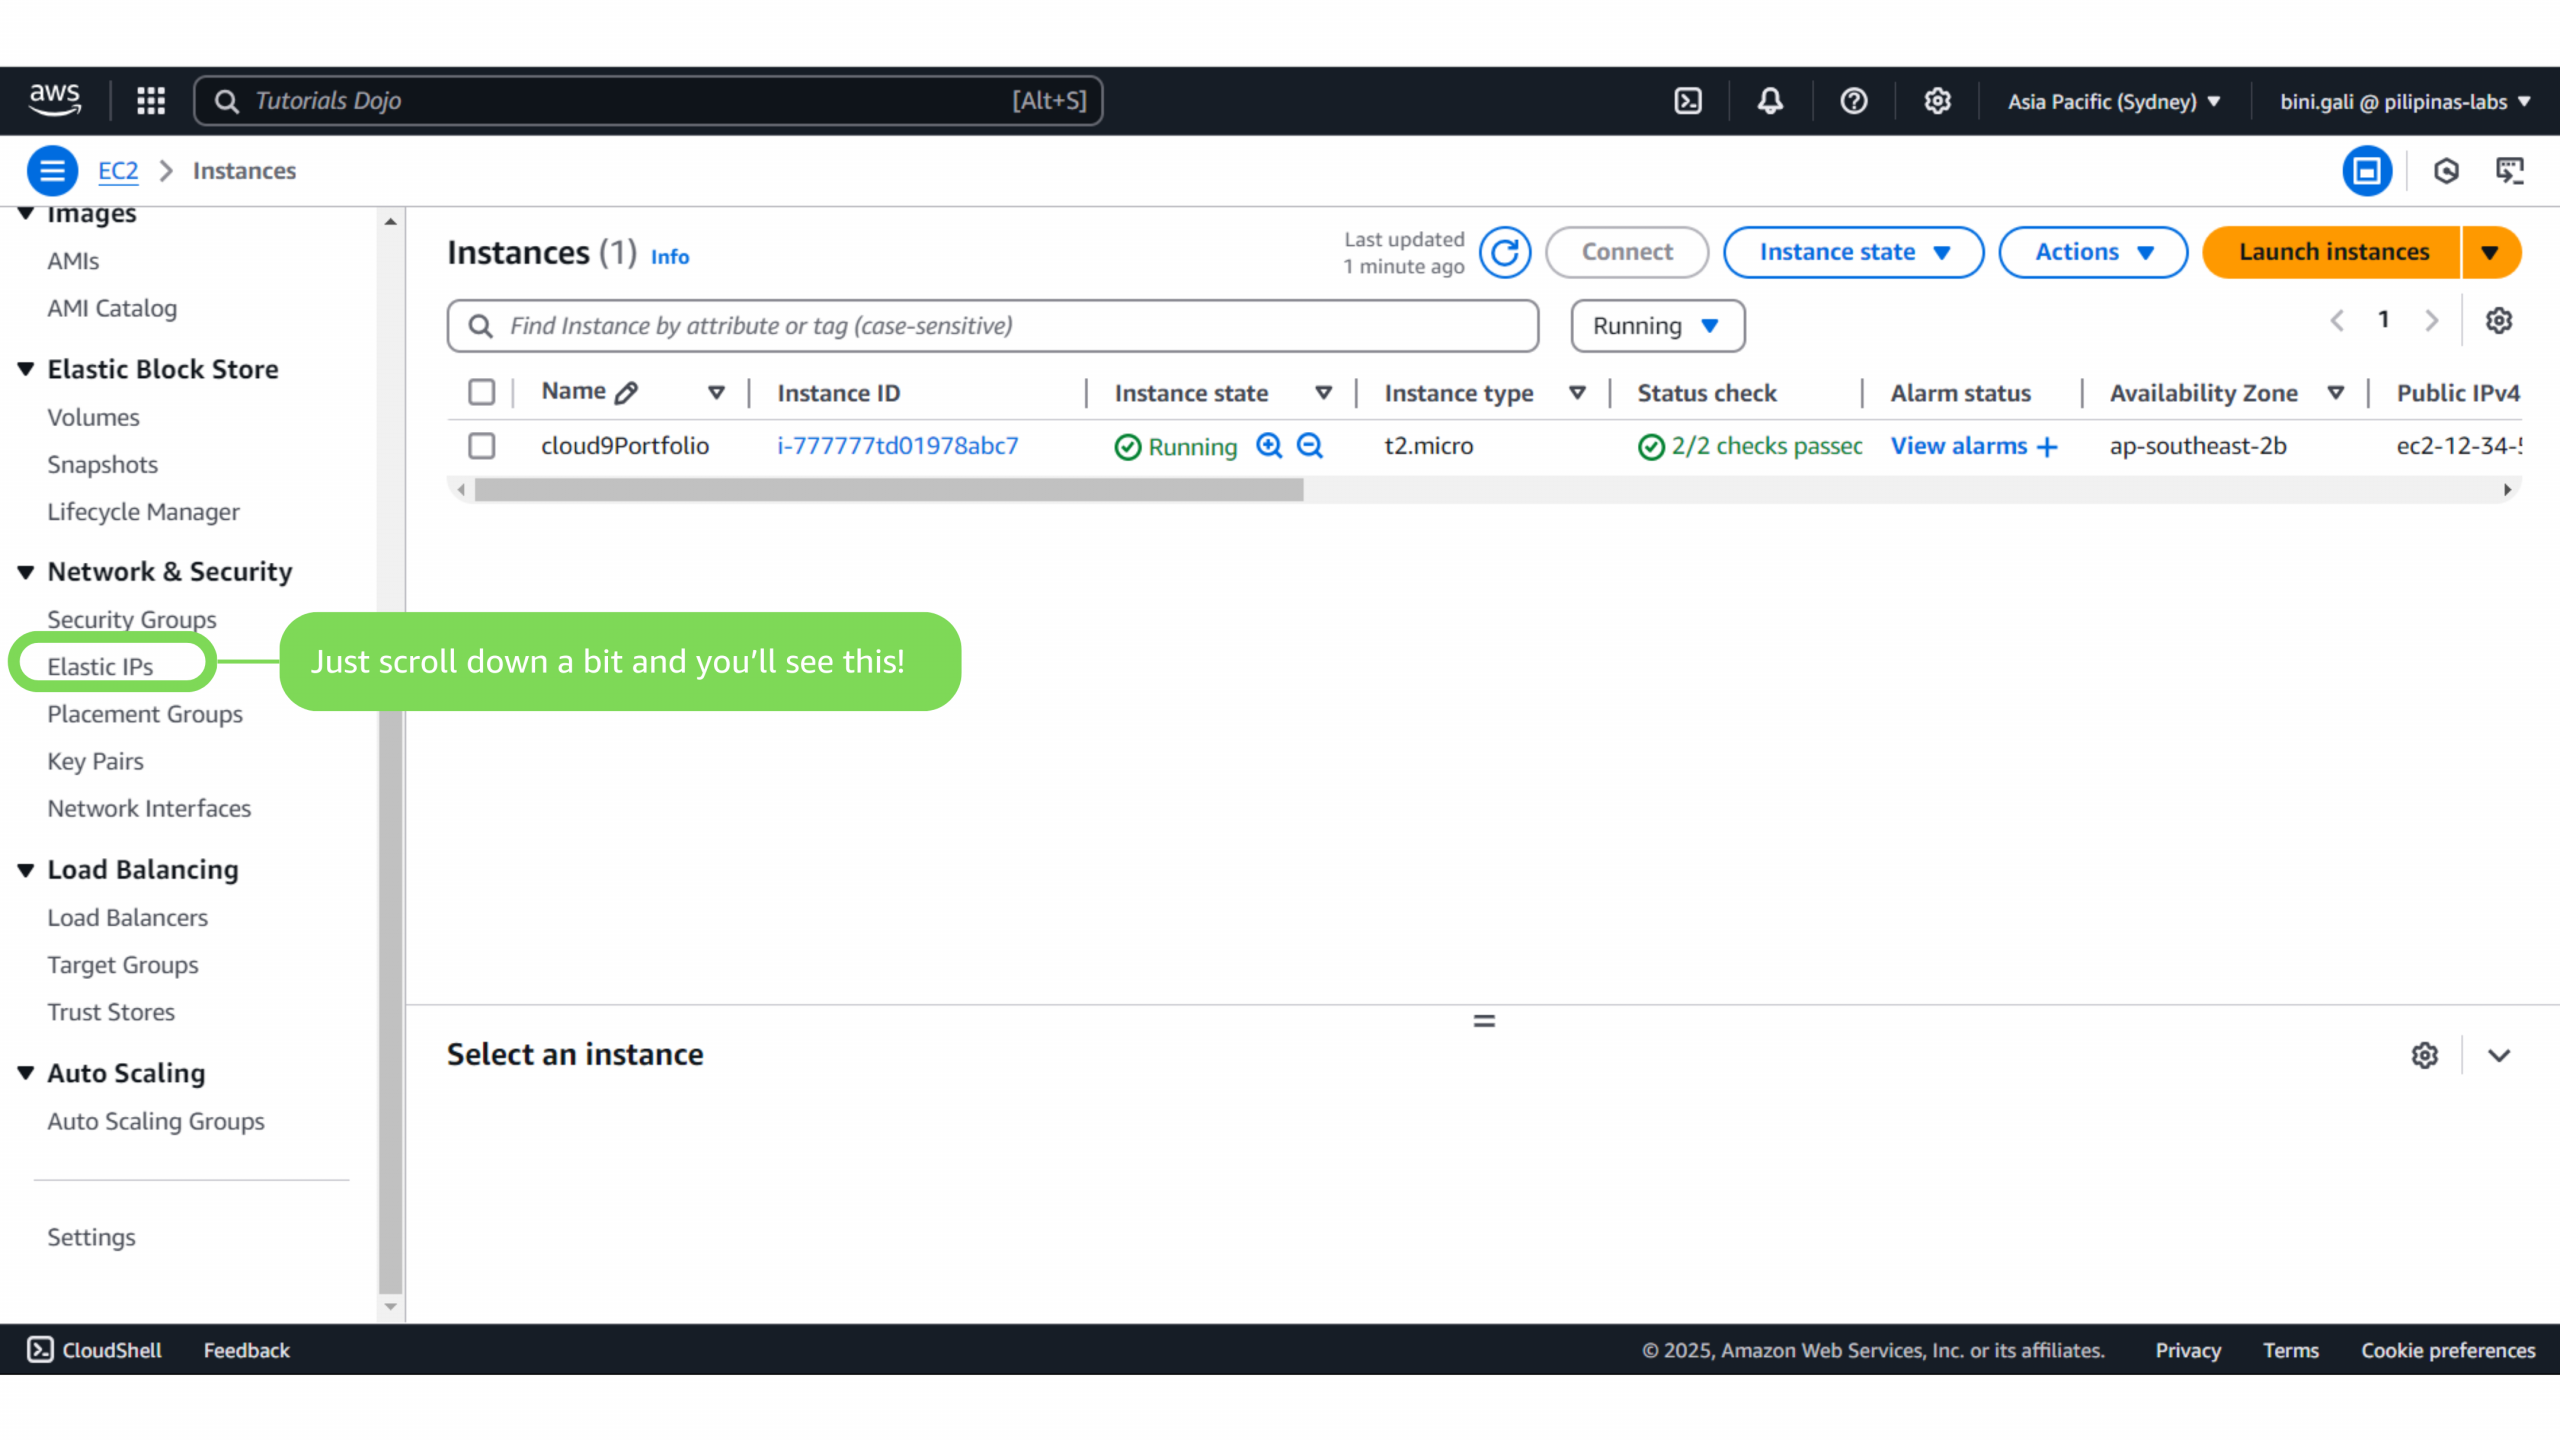Click the horizontal table scrollbar

888,490
